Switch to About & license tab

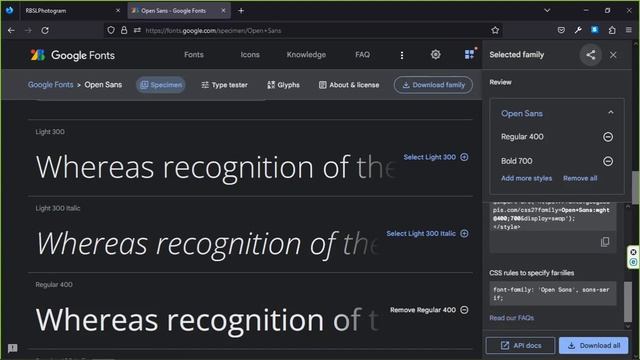(x=349, y=85)
